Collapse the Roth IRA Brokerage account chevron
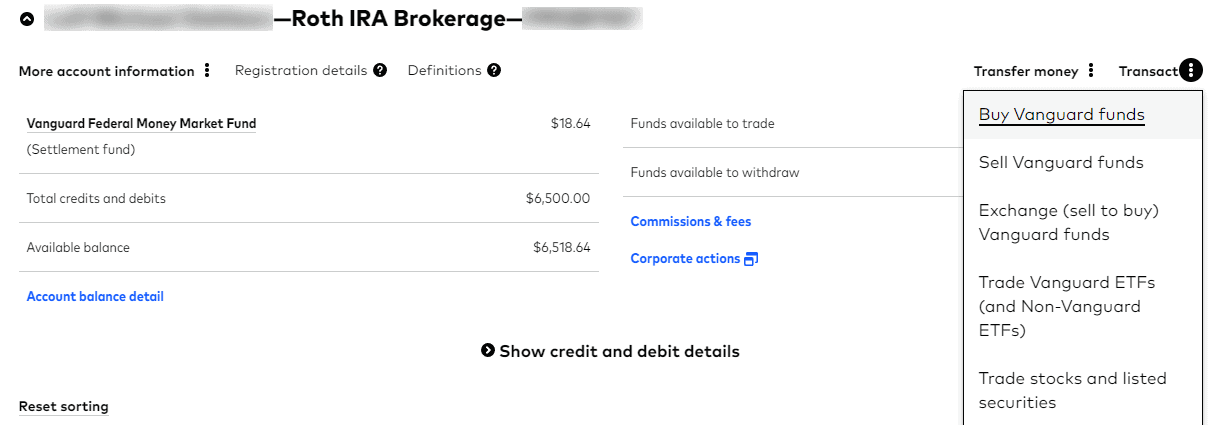 click(27, 18)
